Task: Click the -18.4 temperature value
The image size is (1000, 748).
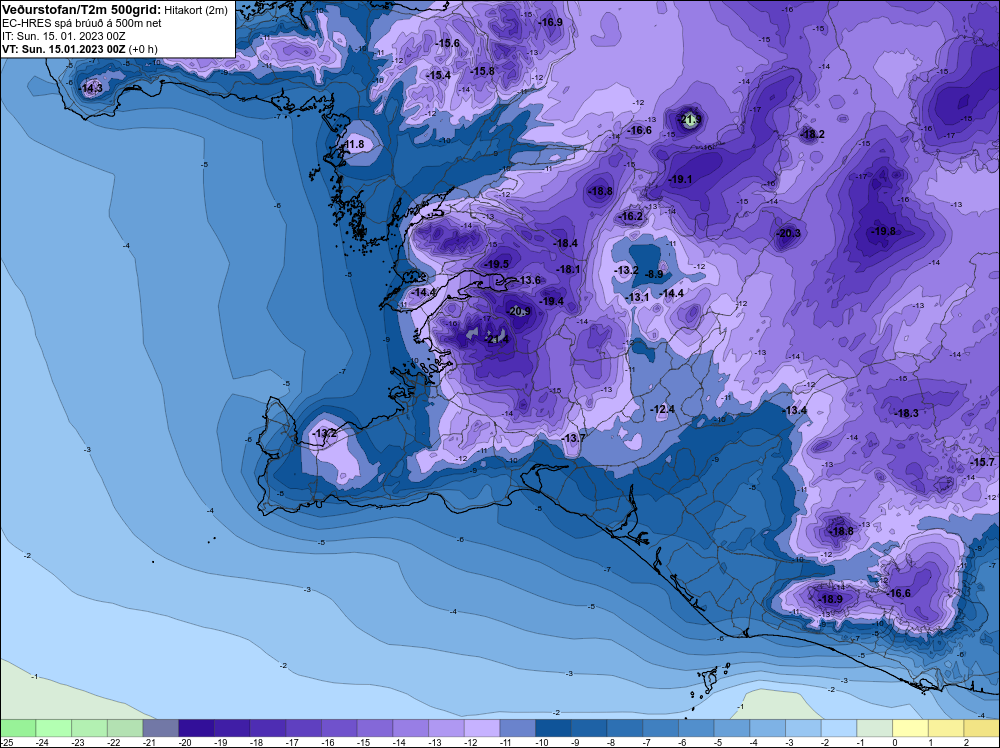Action: (x=565, y=244)
